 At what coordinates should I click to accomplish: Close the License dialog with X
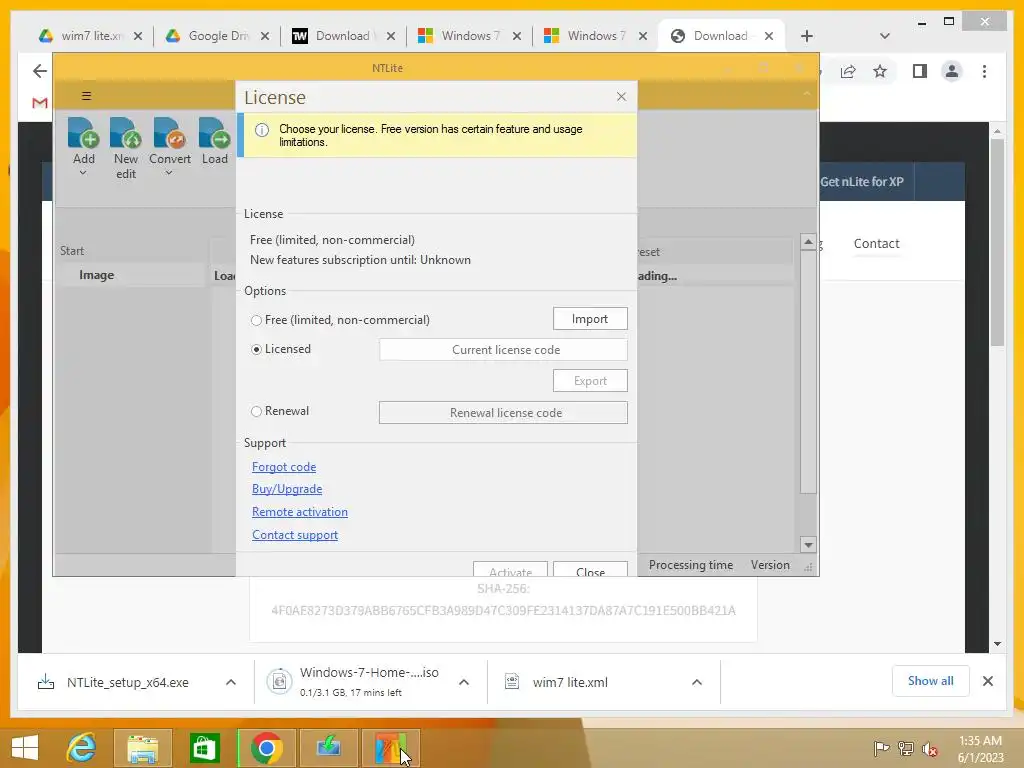(621, 97)
